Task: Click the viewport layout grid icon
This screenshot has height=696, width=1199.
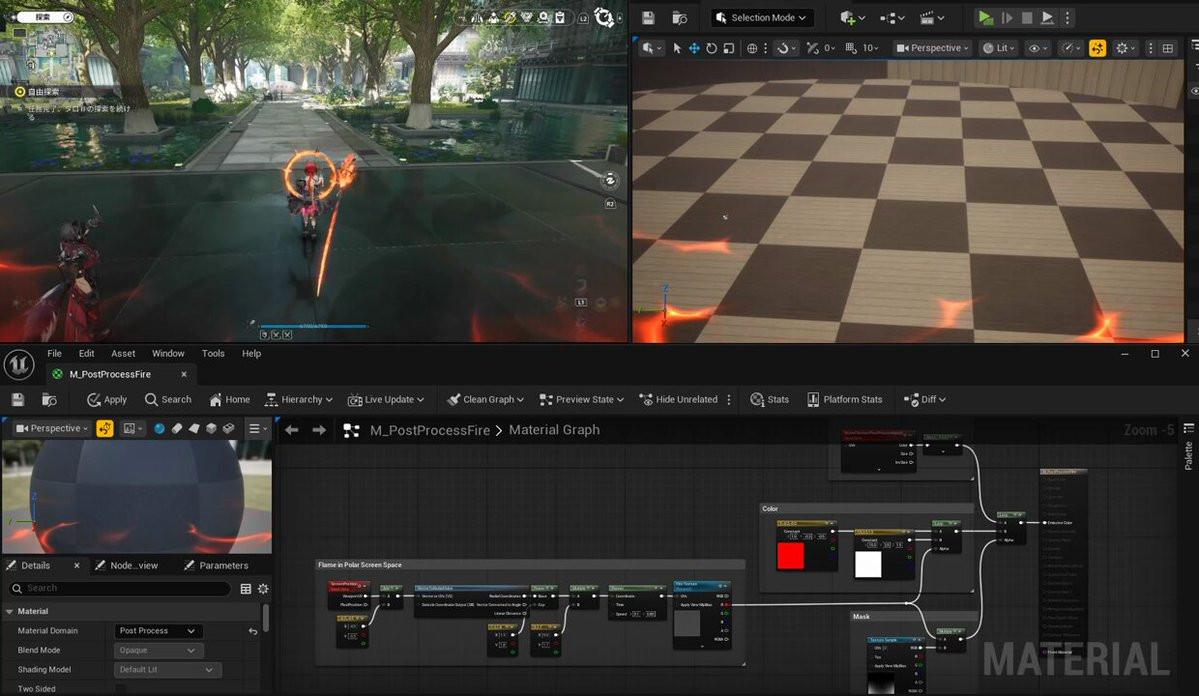Action: click(1168, 48)
